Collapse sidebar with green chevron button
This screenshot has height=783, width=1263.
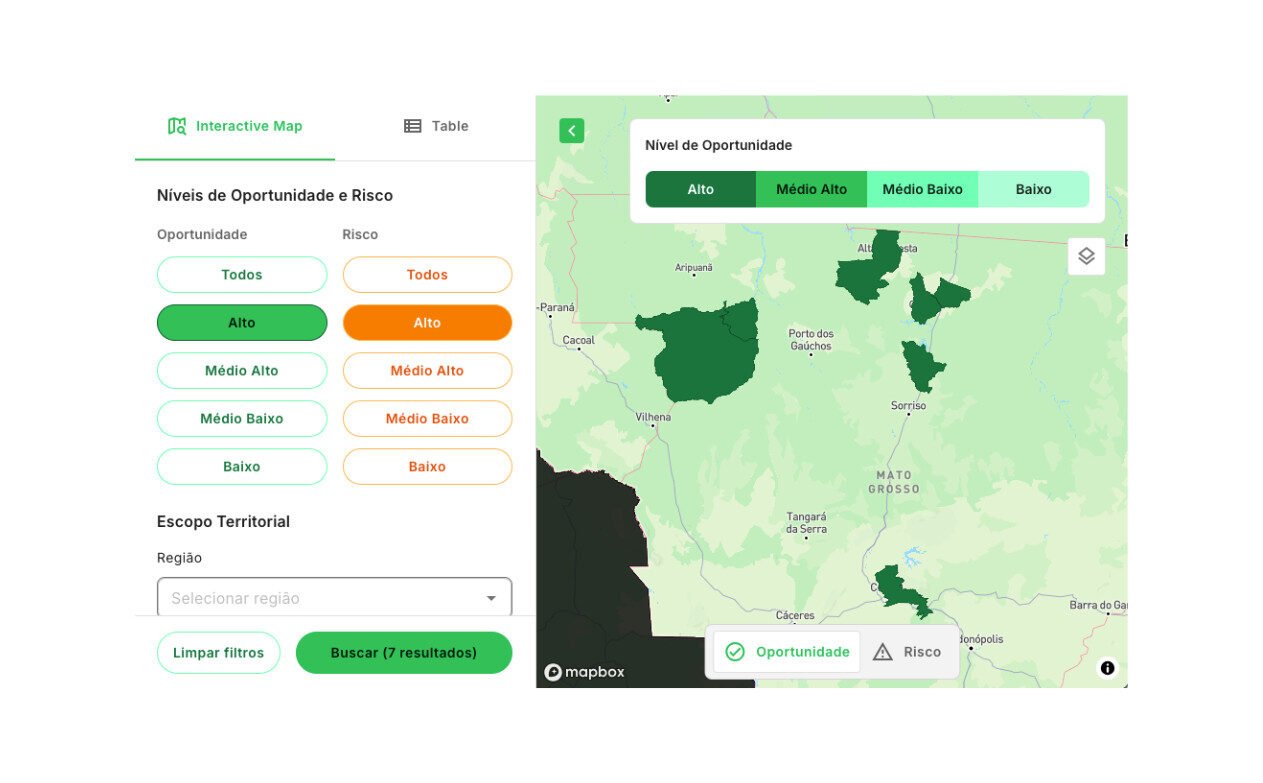pyautogui.click(x=571, y=131)
